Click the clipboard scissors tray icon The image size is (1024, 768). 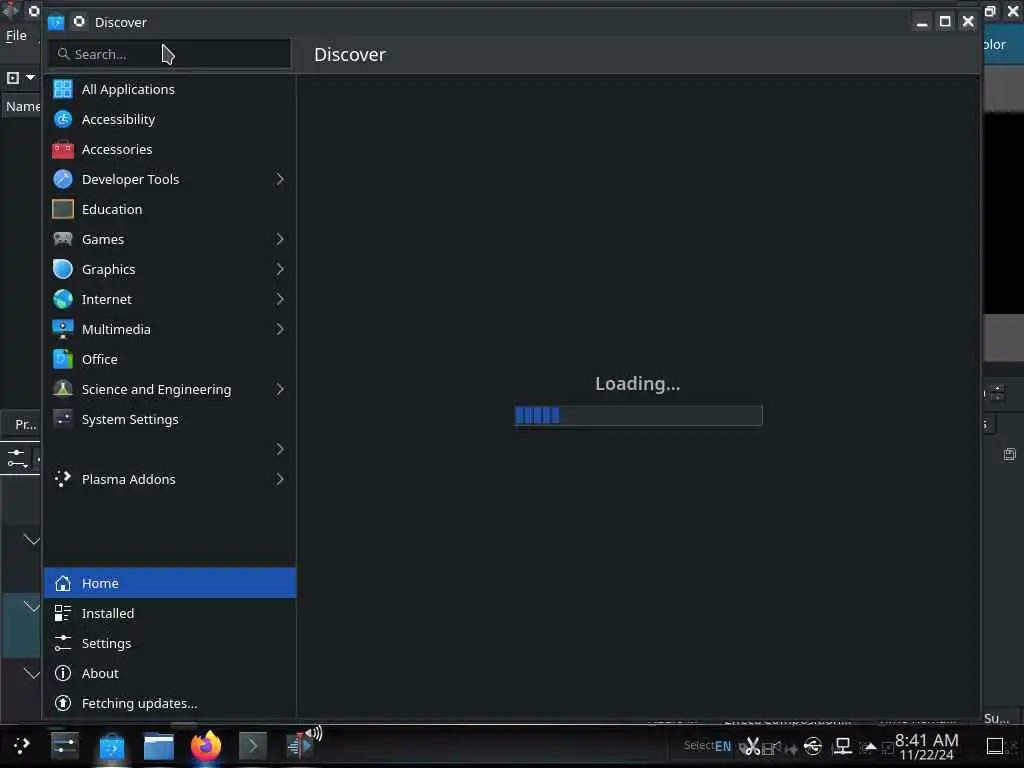tap(752, 746)
